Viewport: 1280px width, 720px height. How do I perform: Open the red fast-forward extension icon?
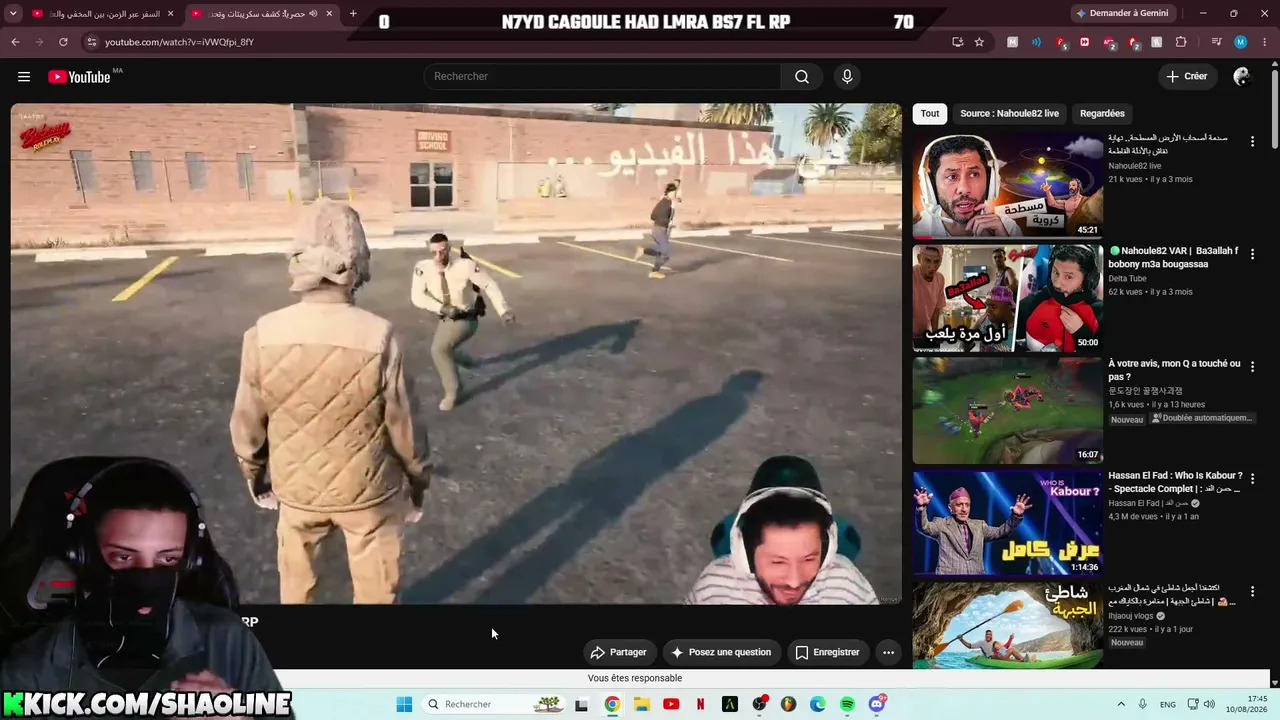pos(1085,42)
